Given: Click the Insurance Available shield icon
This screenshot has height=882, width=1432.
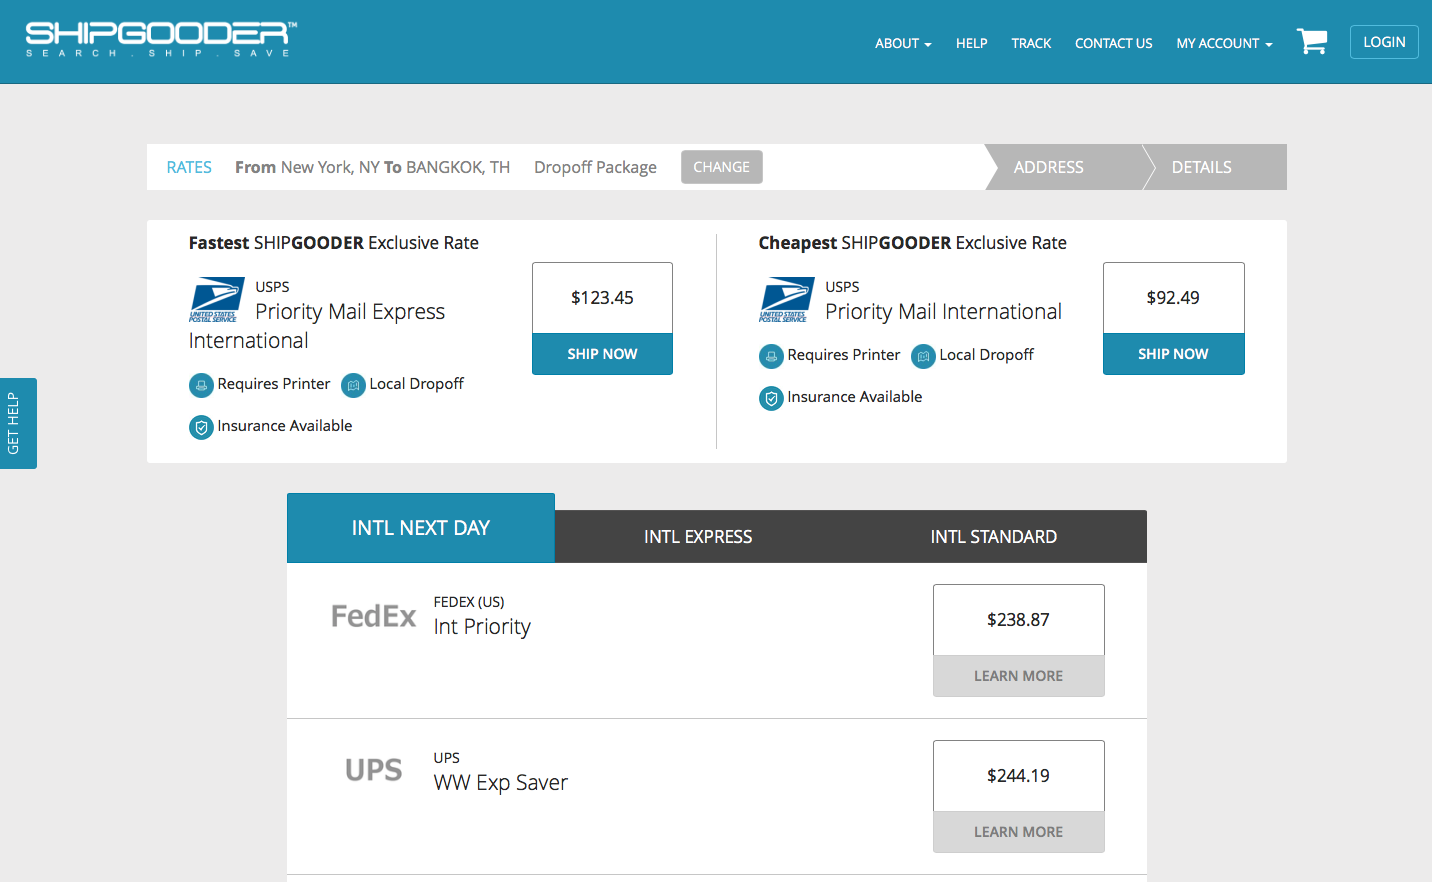Looking at the screenshot, I should coord(200,427).
